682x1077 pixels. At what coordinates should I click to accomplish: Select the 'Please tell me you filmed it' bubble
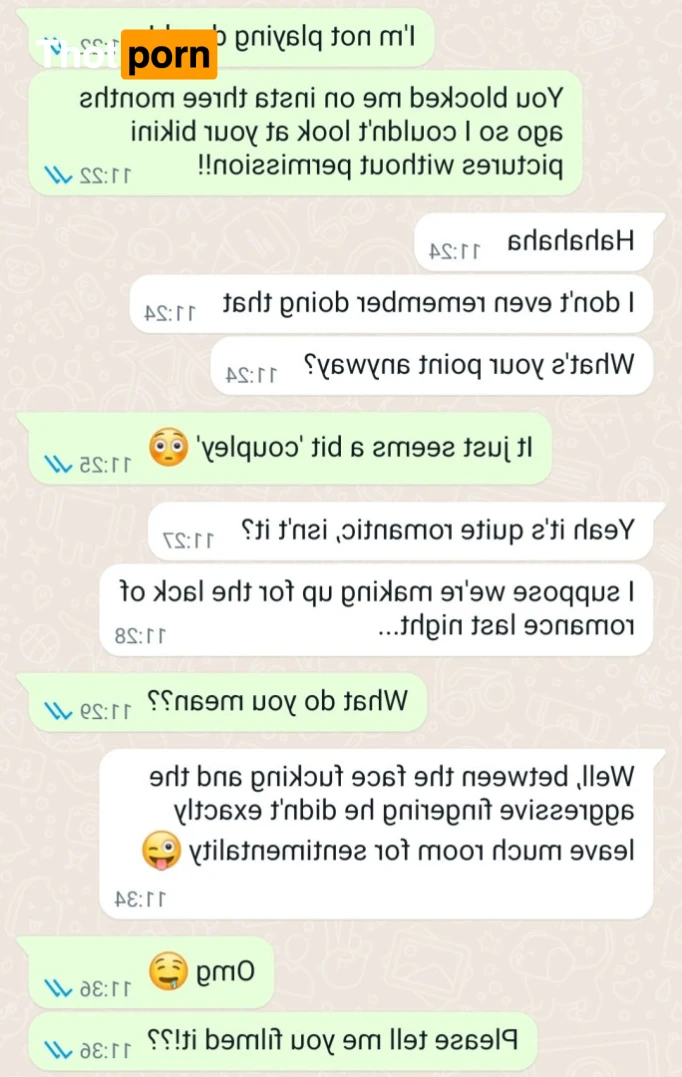[283, 1041]
